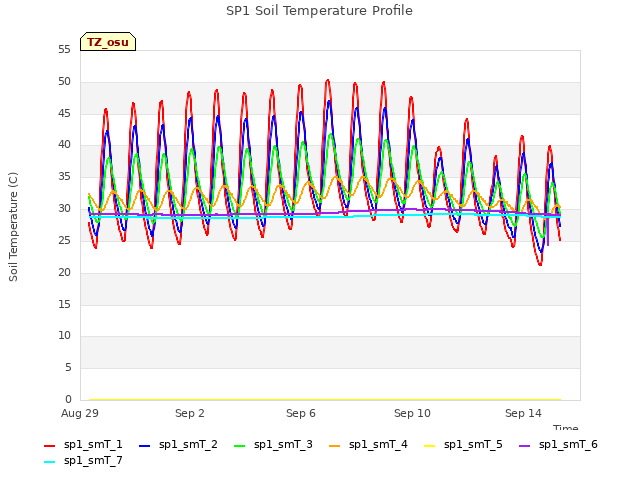
Task: Toggle the sp1_smT_4 legend label
Action: pyautogui.click(x=378, y=444)
